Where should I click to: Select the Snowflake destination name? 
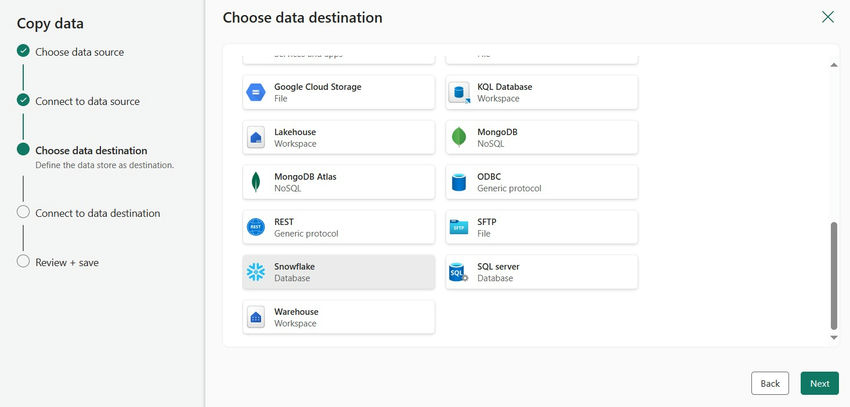(294, 267)
